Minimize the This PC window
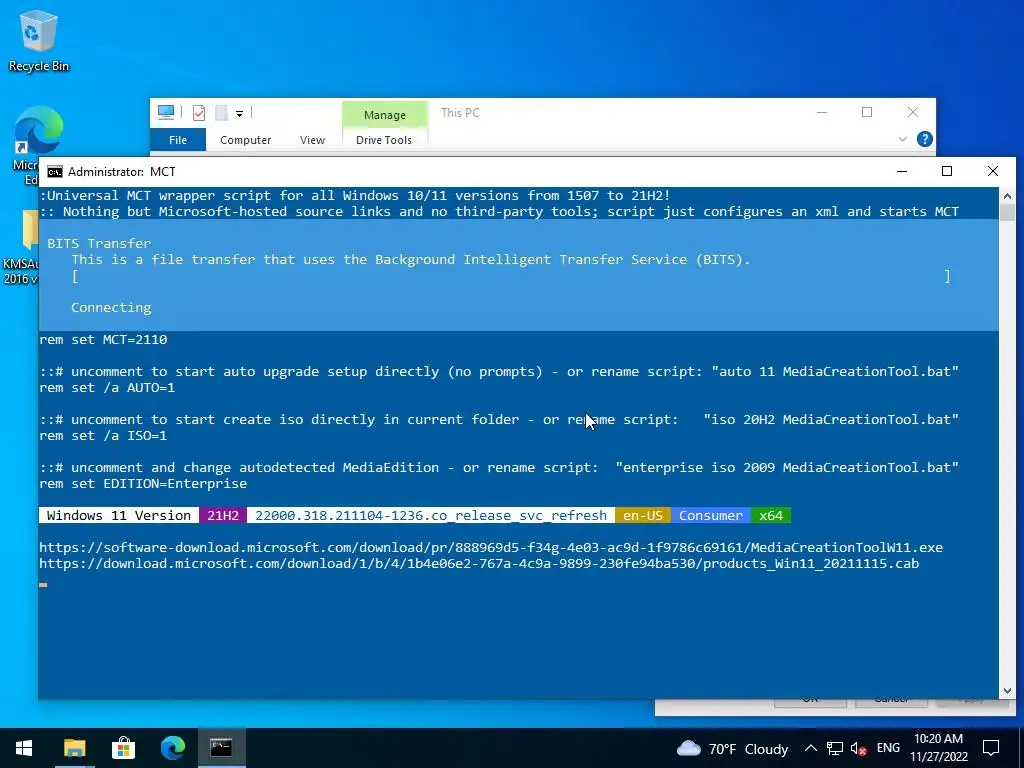The image size is (1024, 768). coord(822,112)
